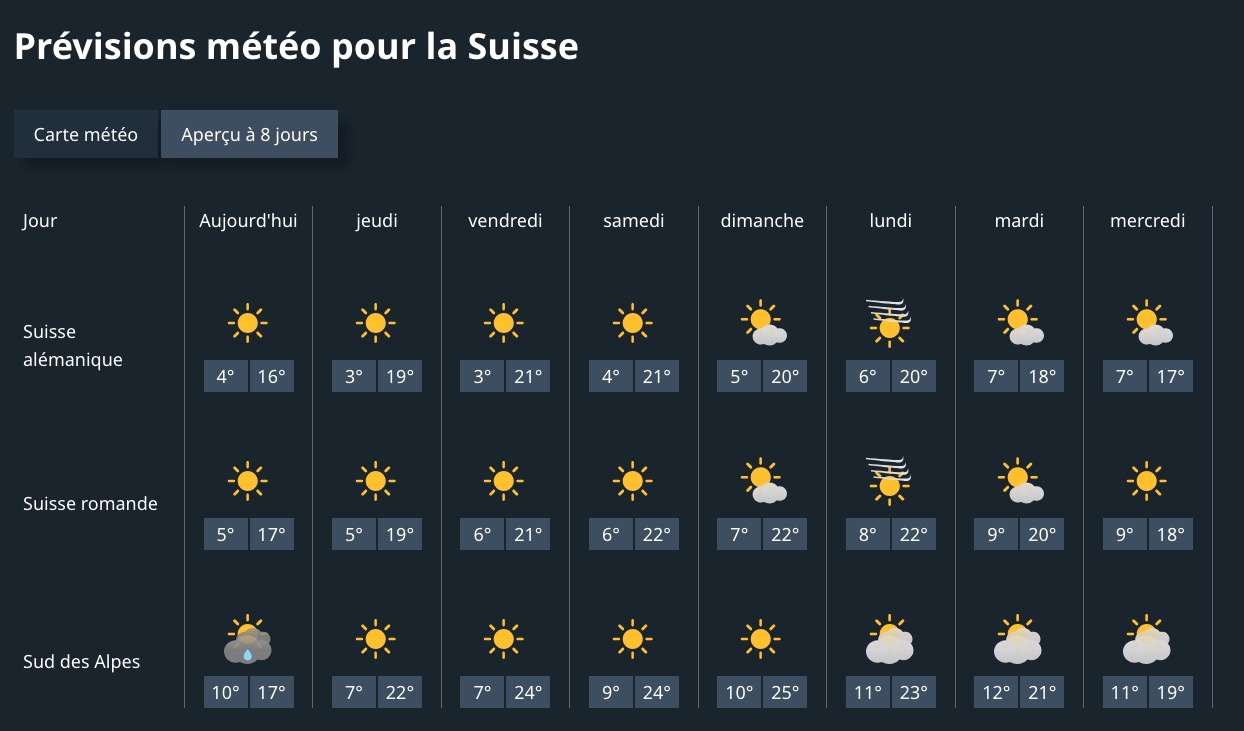1244x731 pixels.
Task: Select the partly cloudy icon for mardi, Suisse alémanique
Action: [1018, 322]
